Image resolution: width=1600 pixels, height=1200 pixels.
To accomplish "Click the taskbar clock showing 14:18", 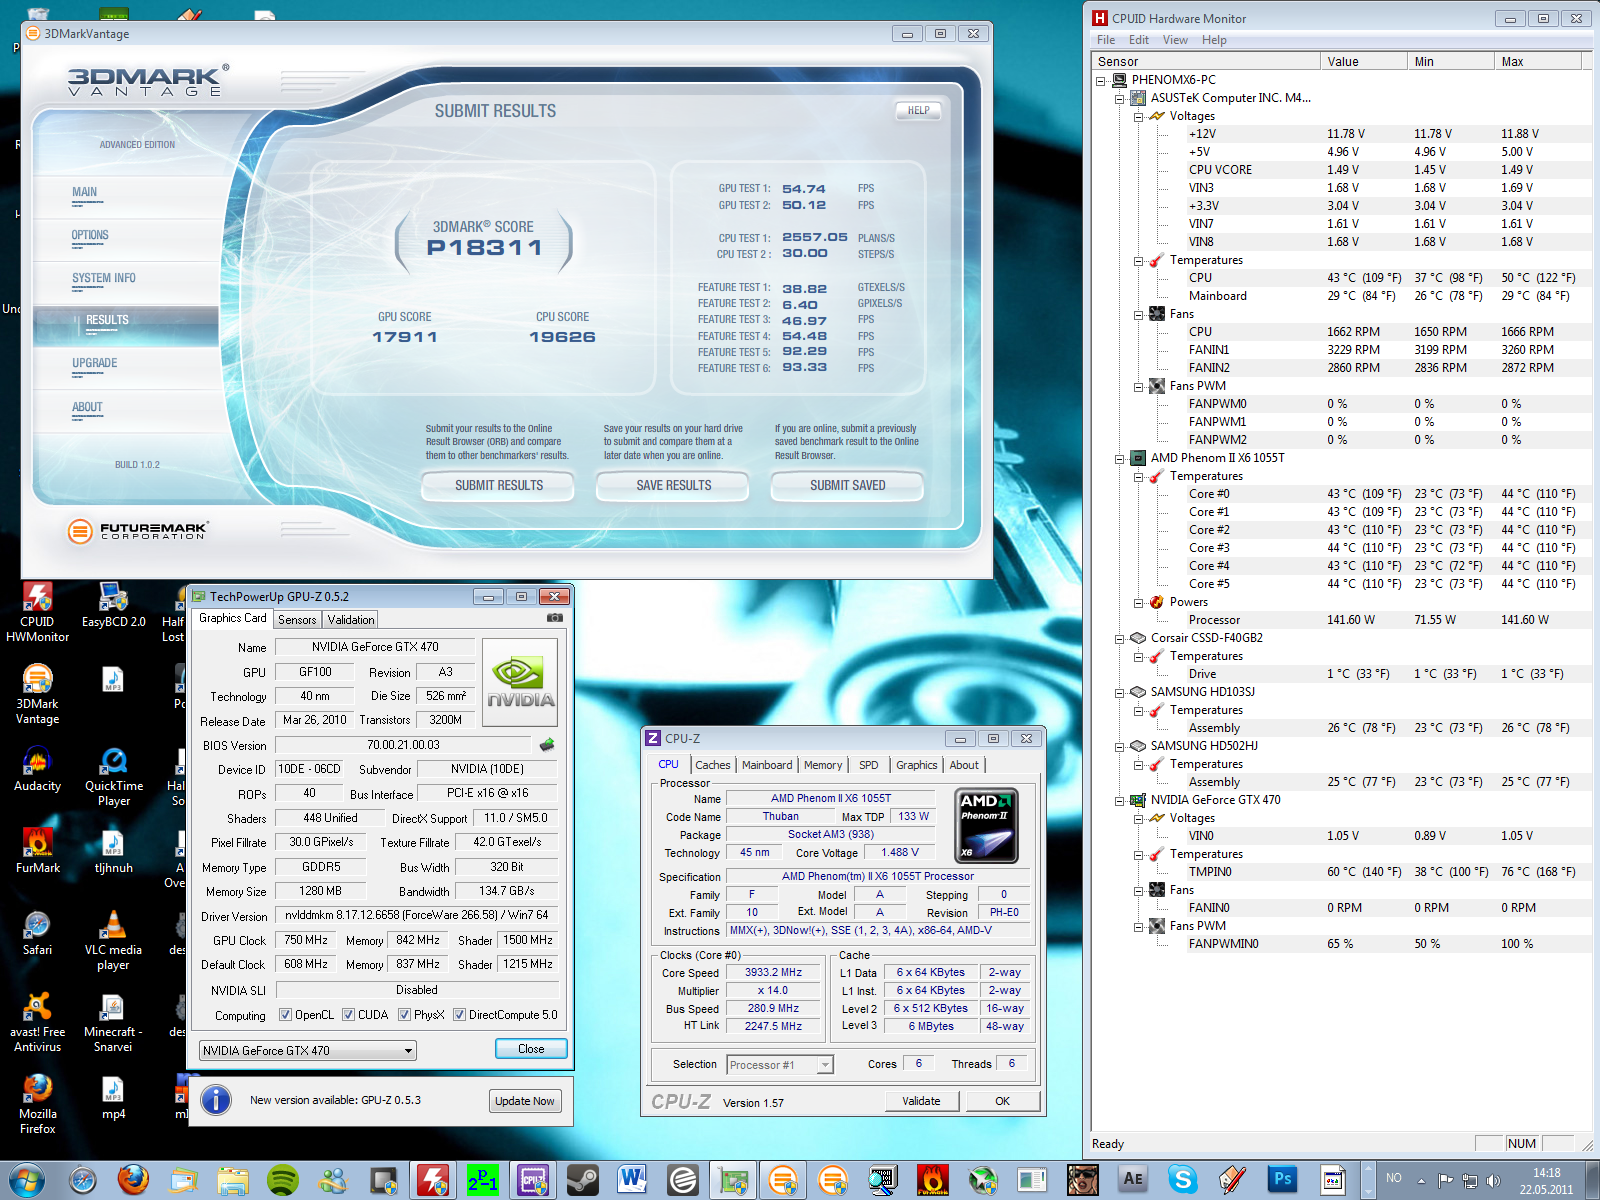I will [x=1546, y=1181].
